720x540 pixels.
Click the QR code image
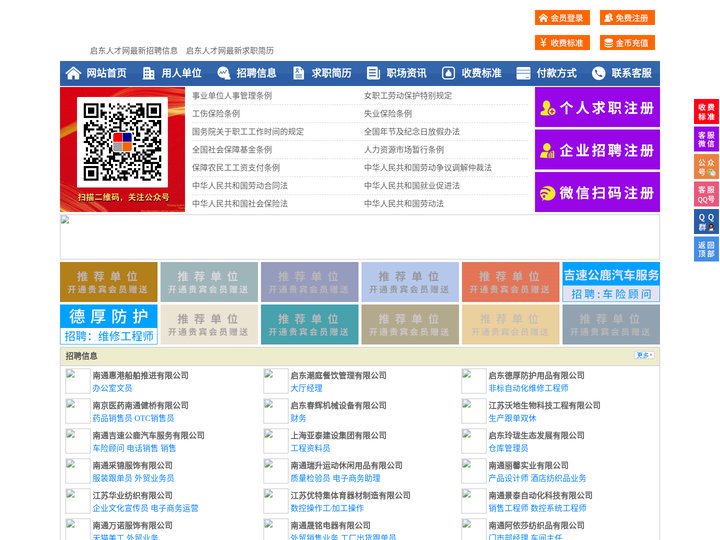(x=122, y=142)
